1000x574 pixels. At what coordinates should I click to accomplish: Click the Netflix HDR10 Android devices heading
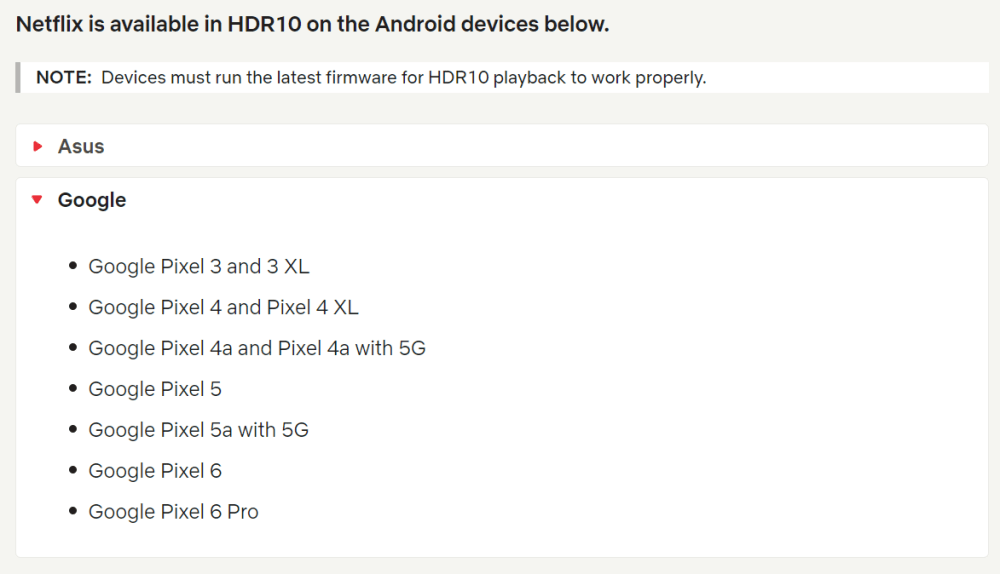point(313,24)
